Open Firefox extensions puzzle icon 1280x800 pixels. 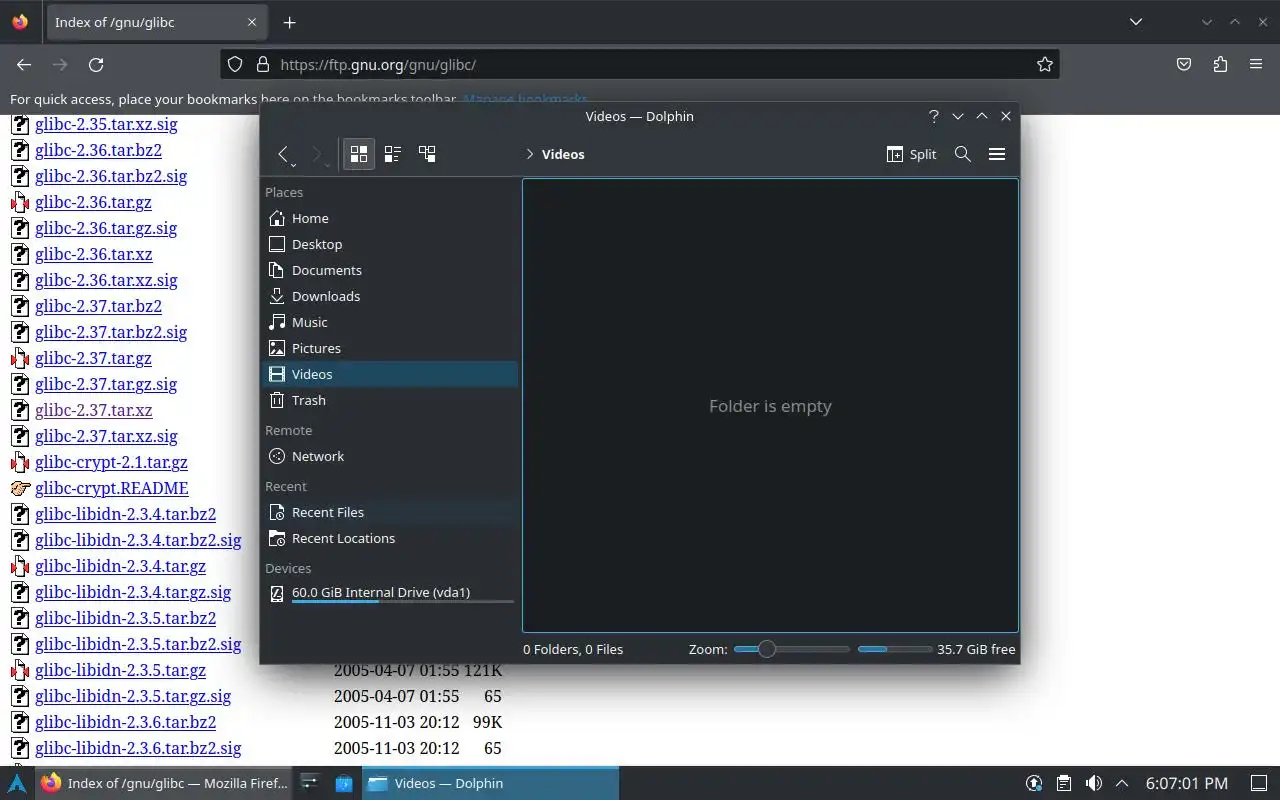tap(1220, 64)
